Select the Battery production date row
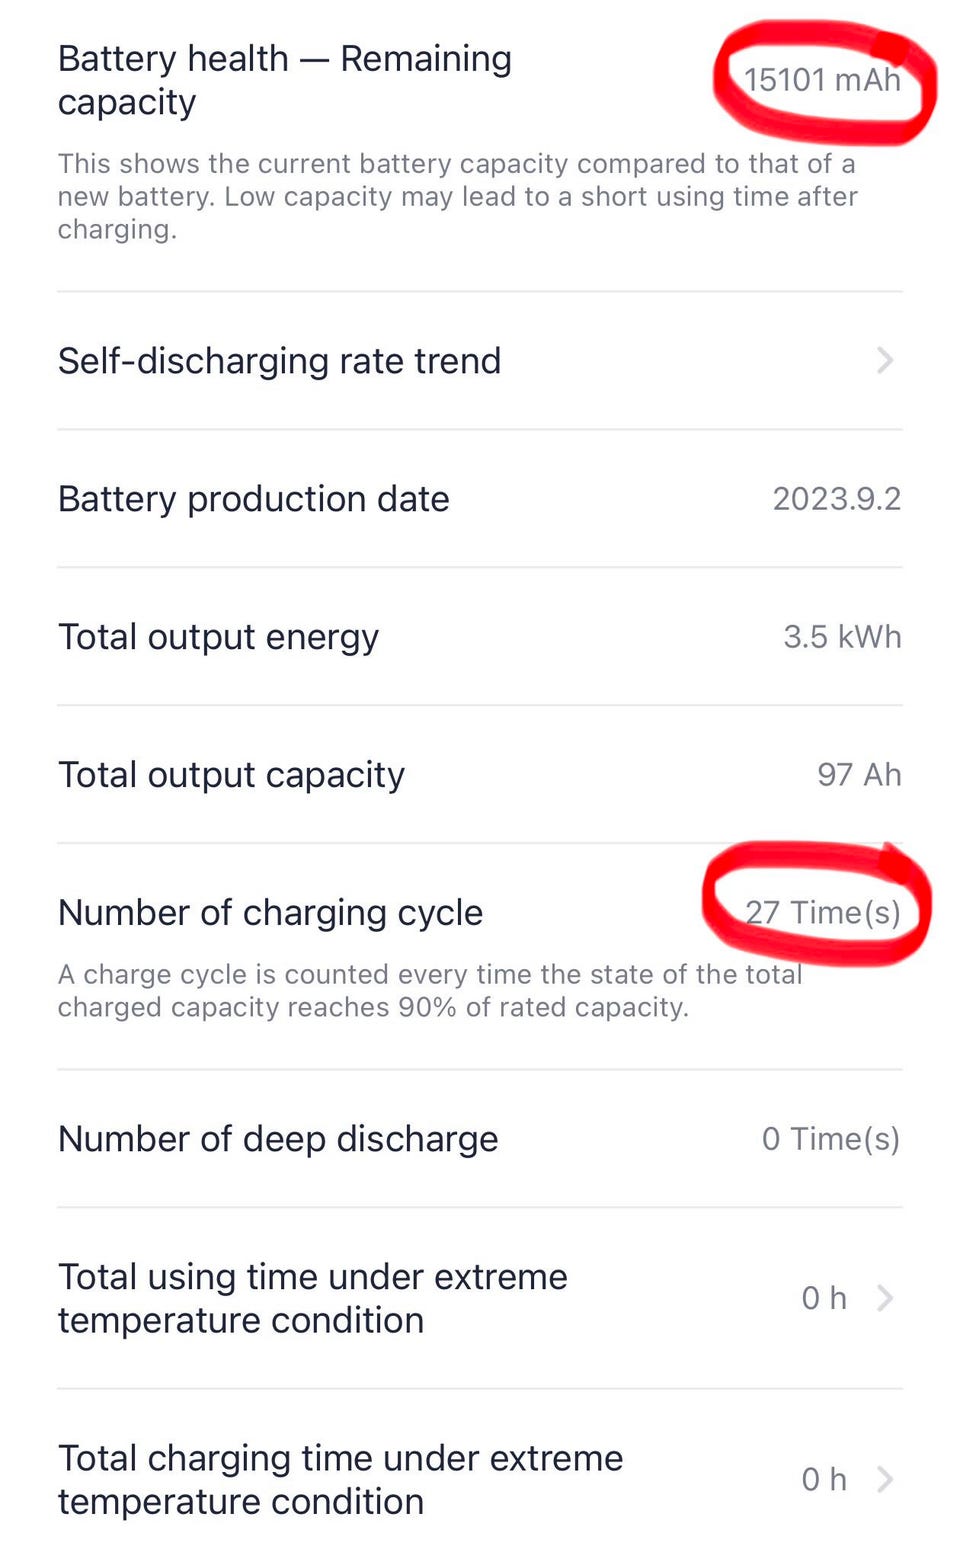Viewport: 960px width, 1549px height. (x=480, y=499)
